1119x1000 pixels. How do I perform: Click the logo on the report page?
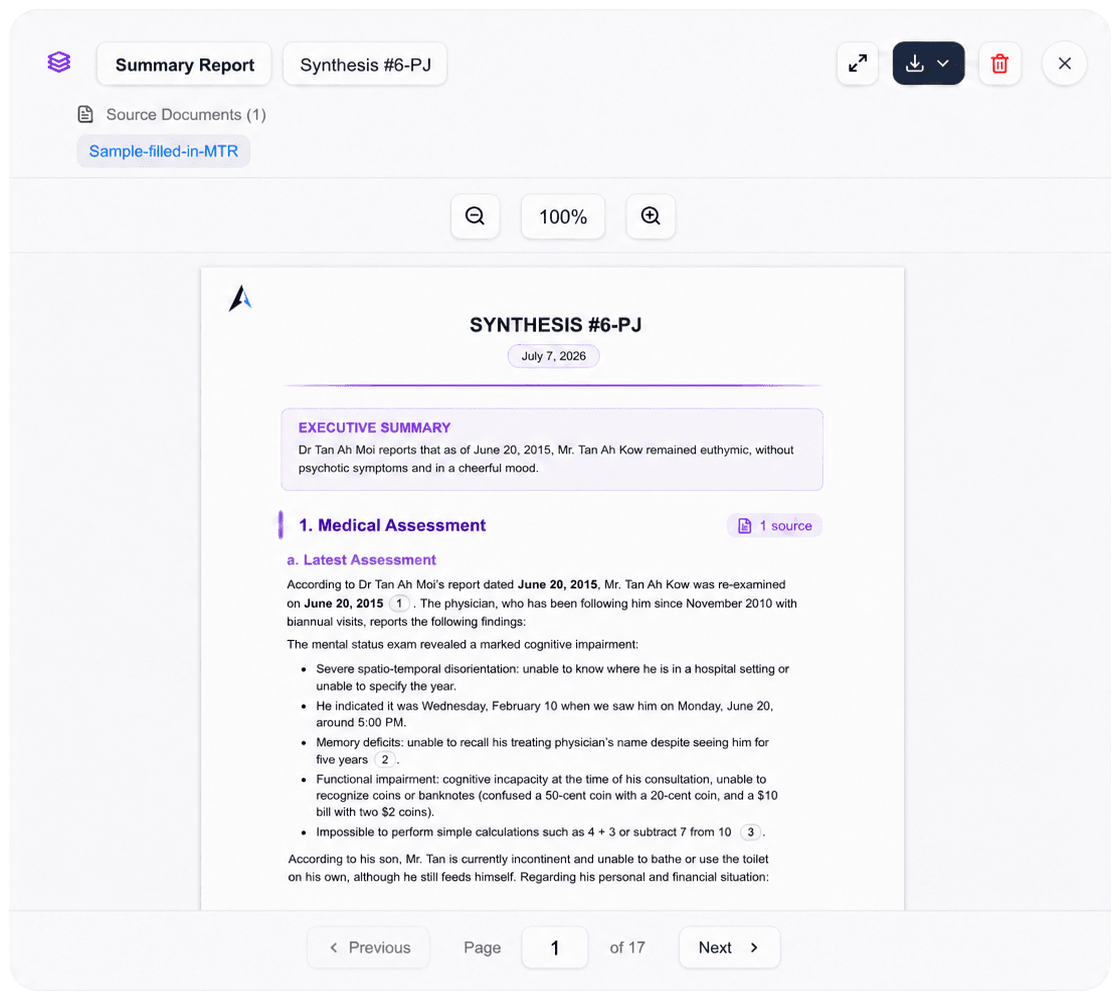click(240, 298)
